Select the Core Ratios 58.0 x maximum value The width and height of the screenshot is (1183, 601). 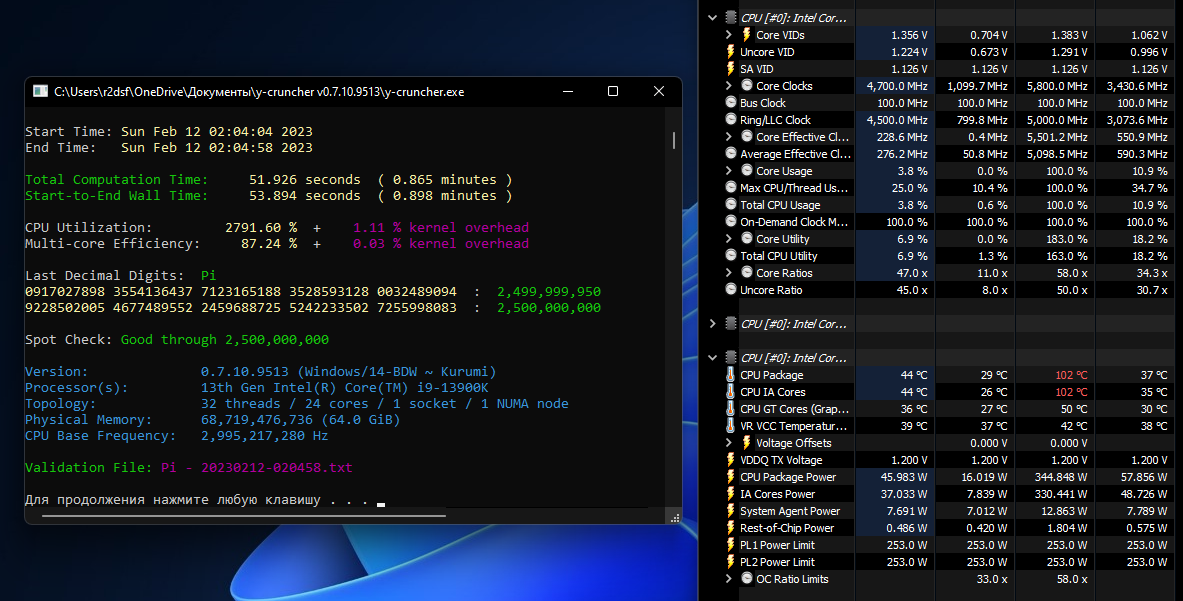1071,273
